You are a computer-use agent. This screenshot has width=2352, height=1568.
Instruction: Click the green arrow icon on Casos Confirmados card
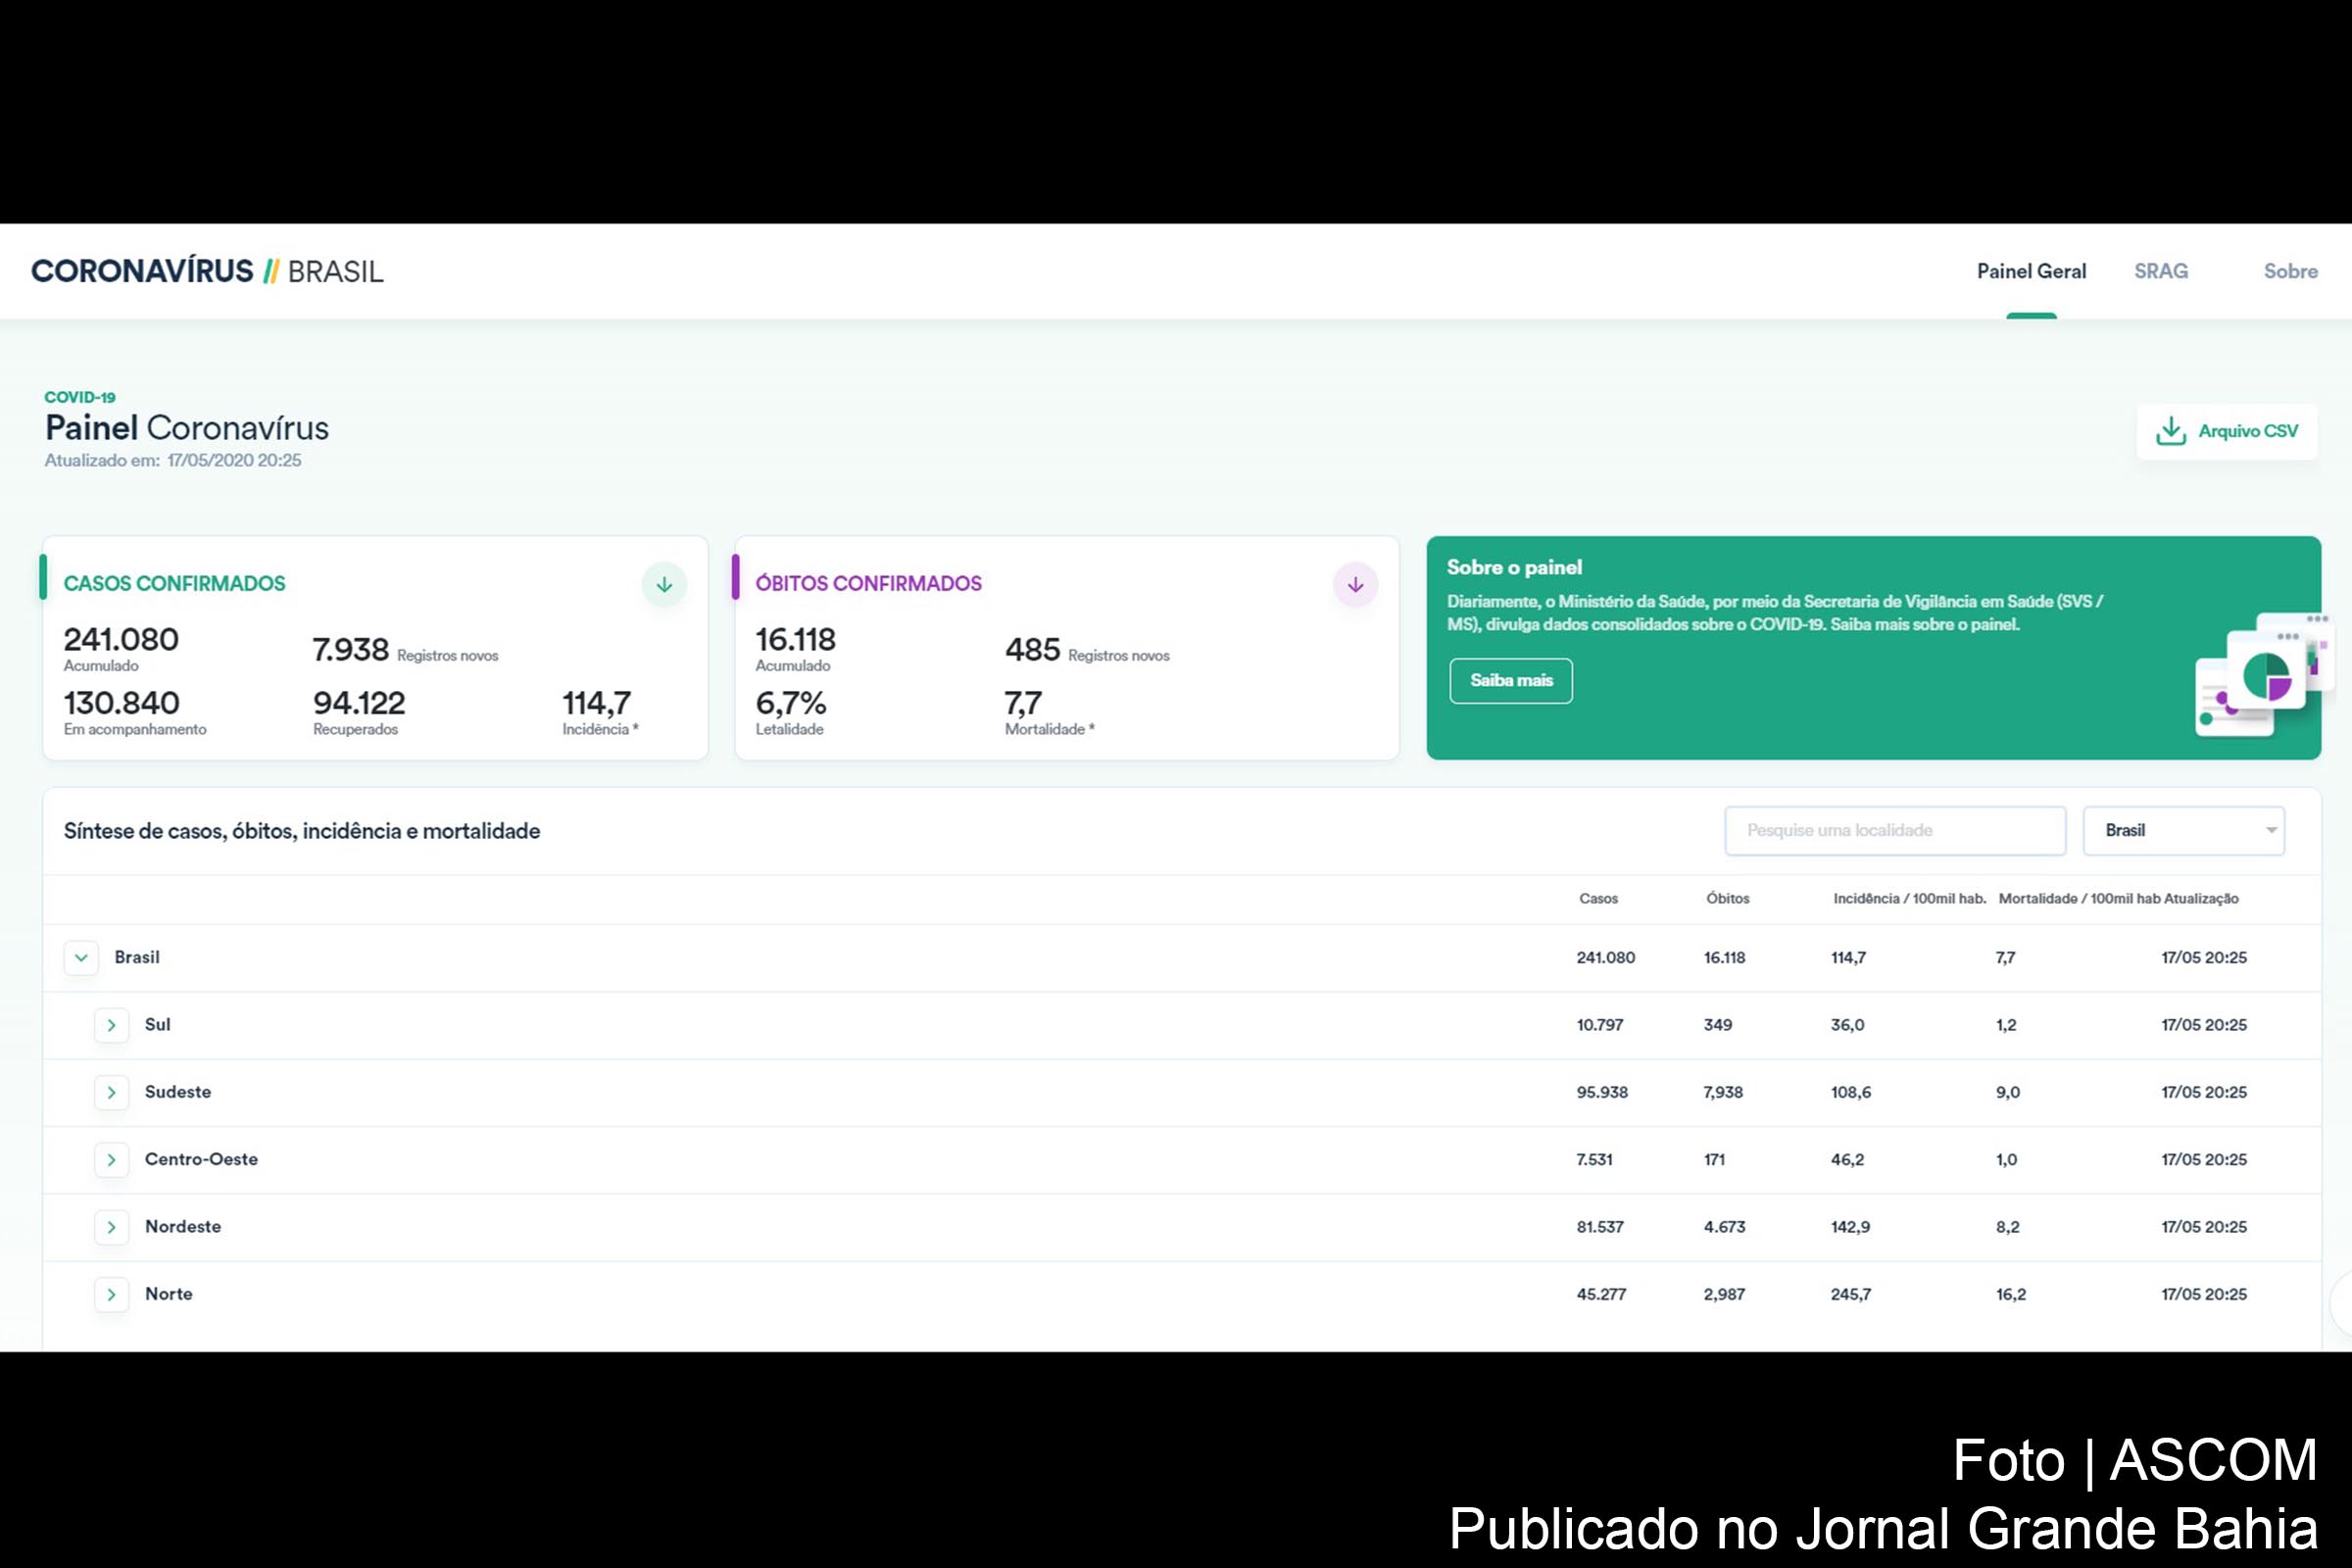[664, 585]
